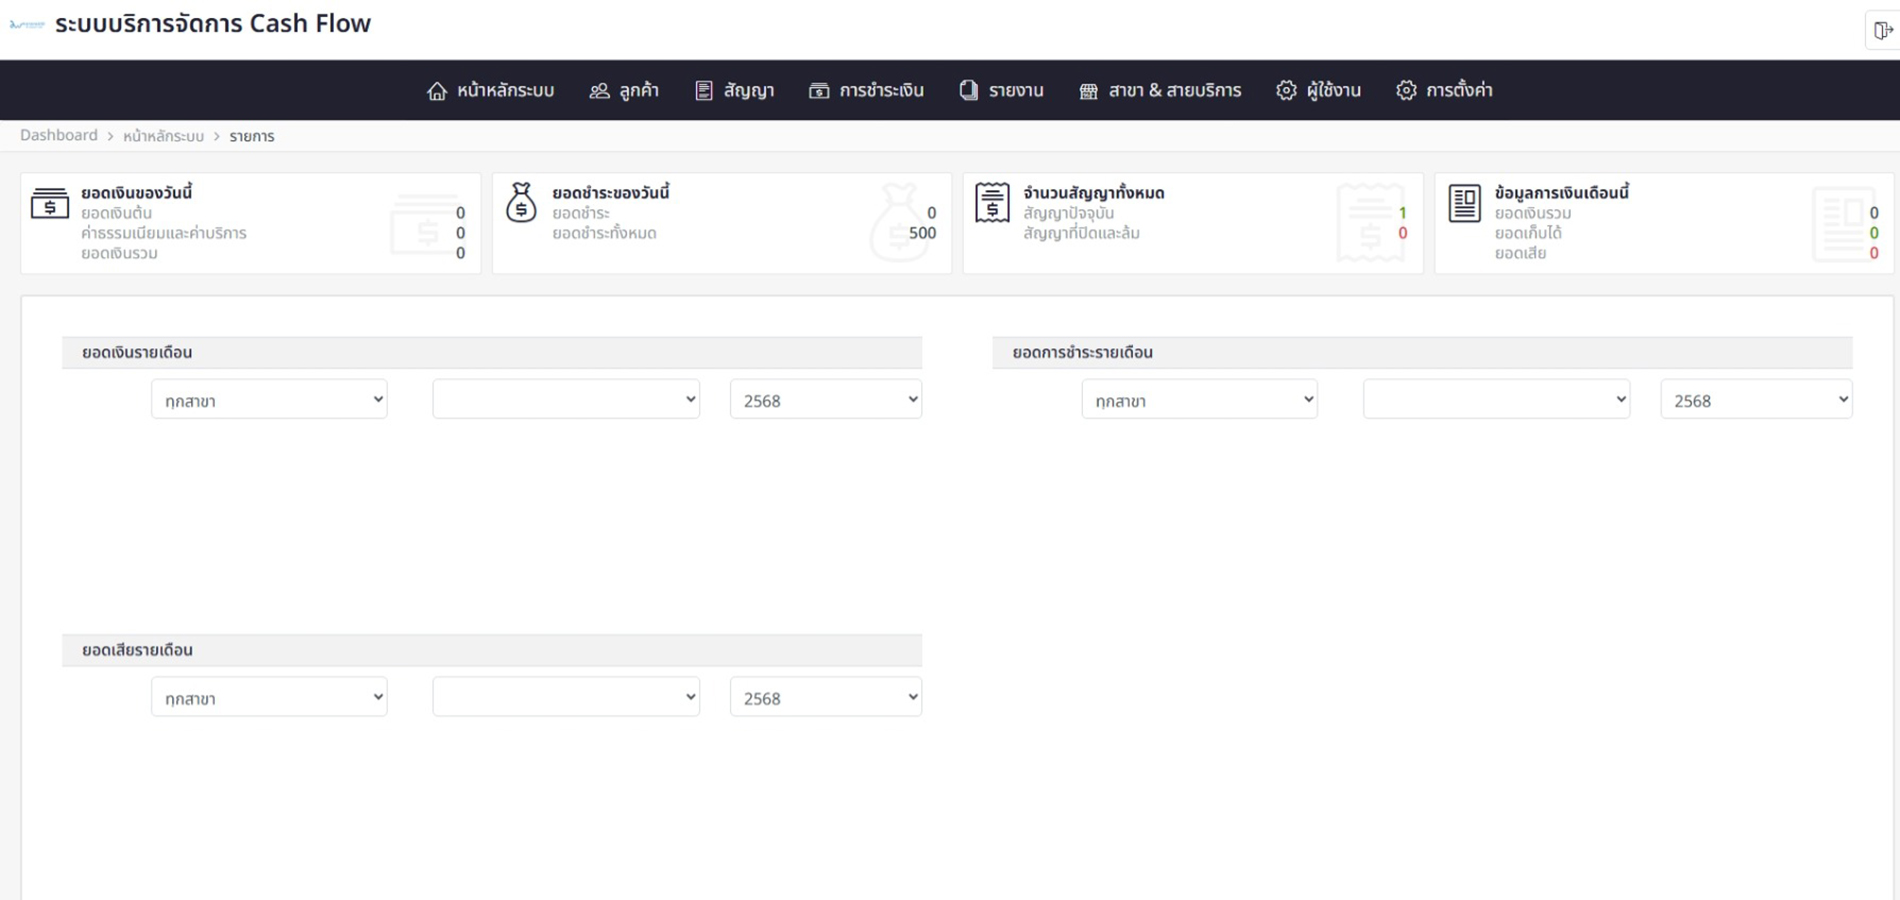Open the รายงาน menu
This screenshot has width=1900, height=900.
[1015, 91]
